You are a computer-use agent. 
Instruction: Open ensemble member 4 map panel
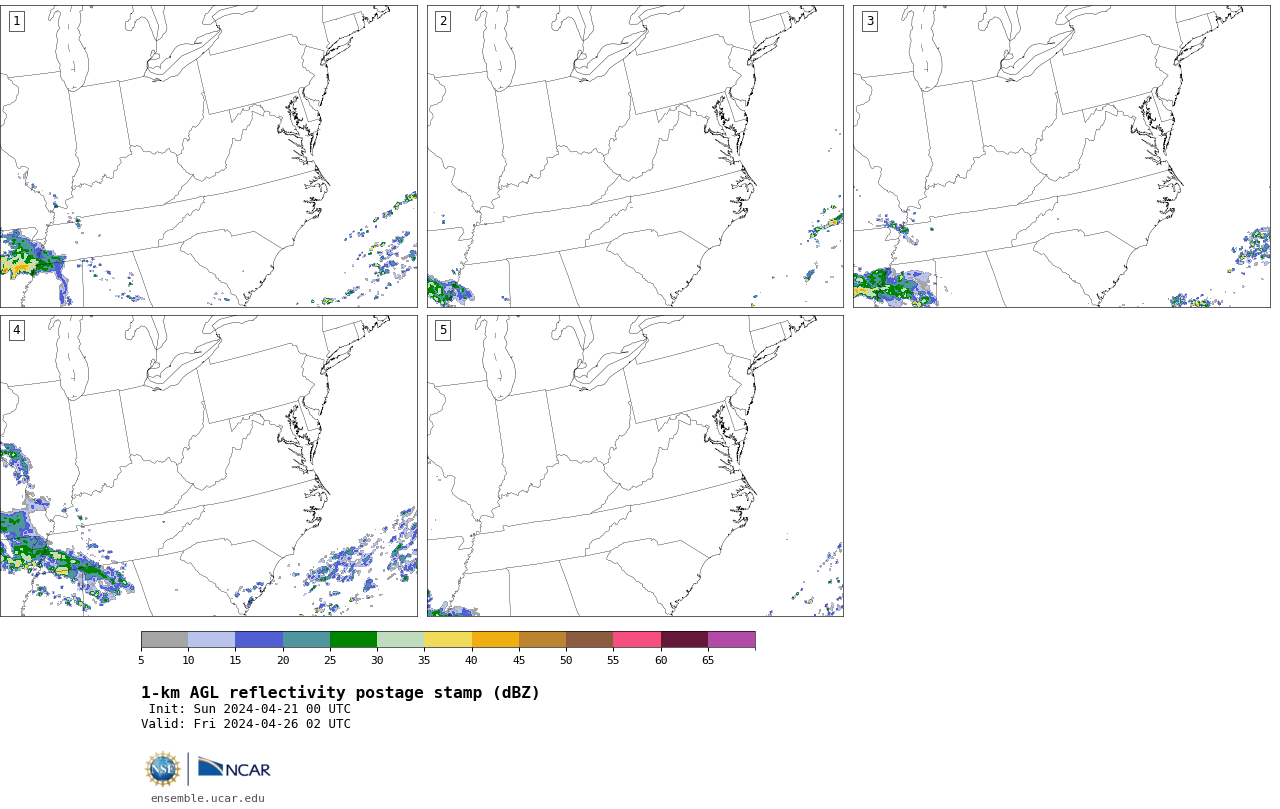[208, 466]
